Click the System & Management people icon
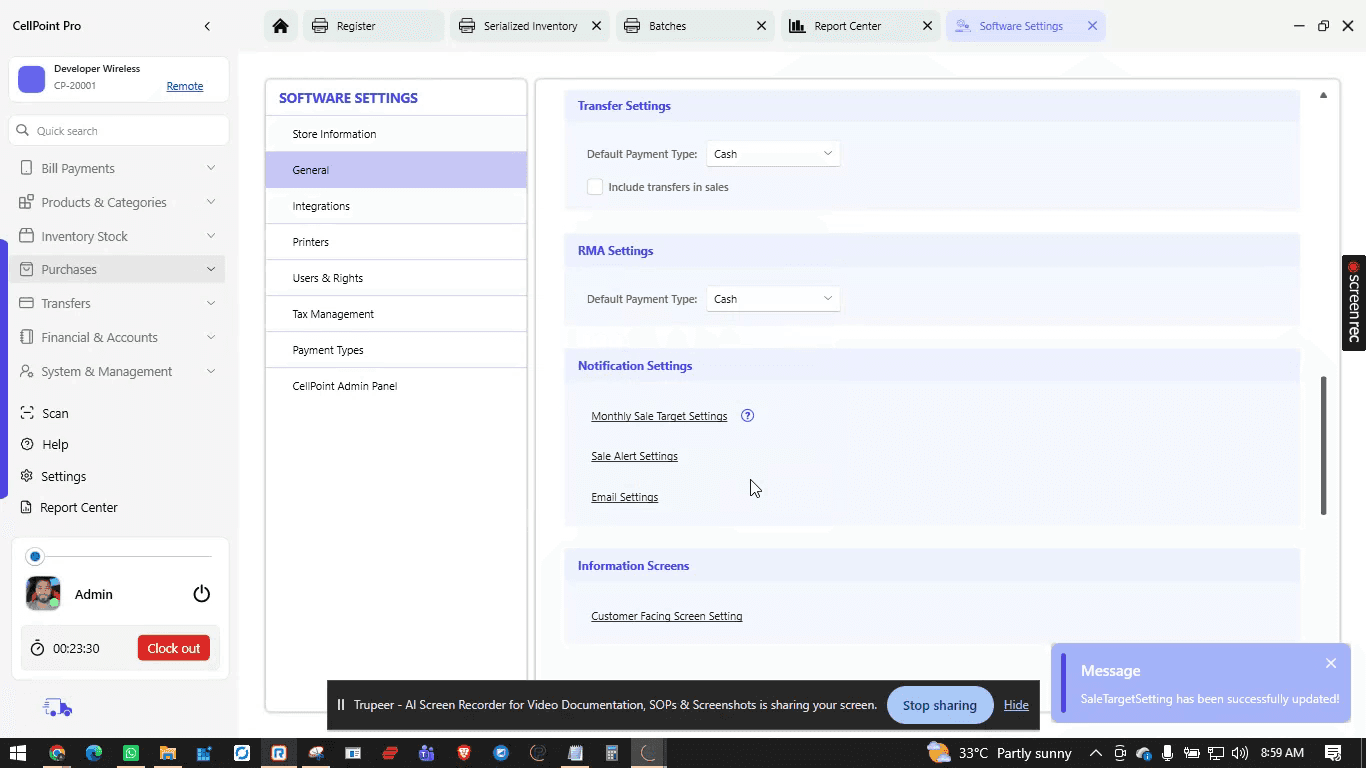The image size is (1366, 768). point(26,371)
